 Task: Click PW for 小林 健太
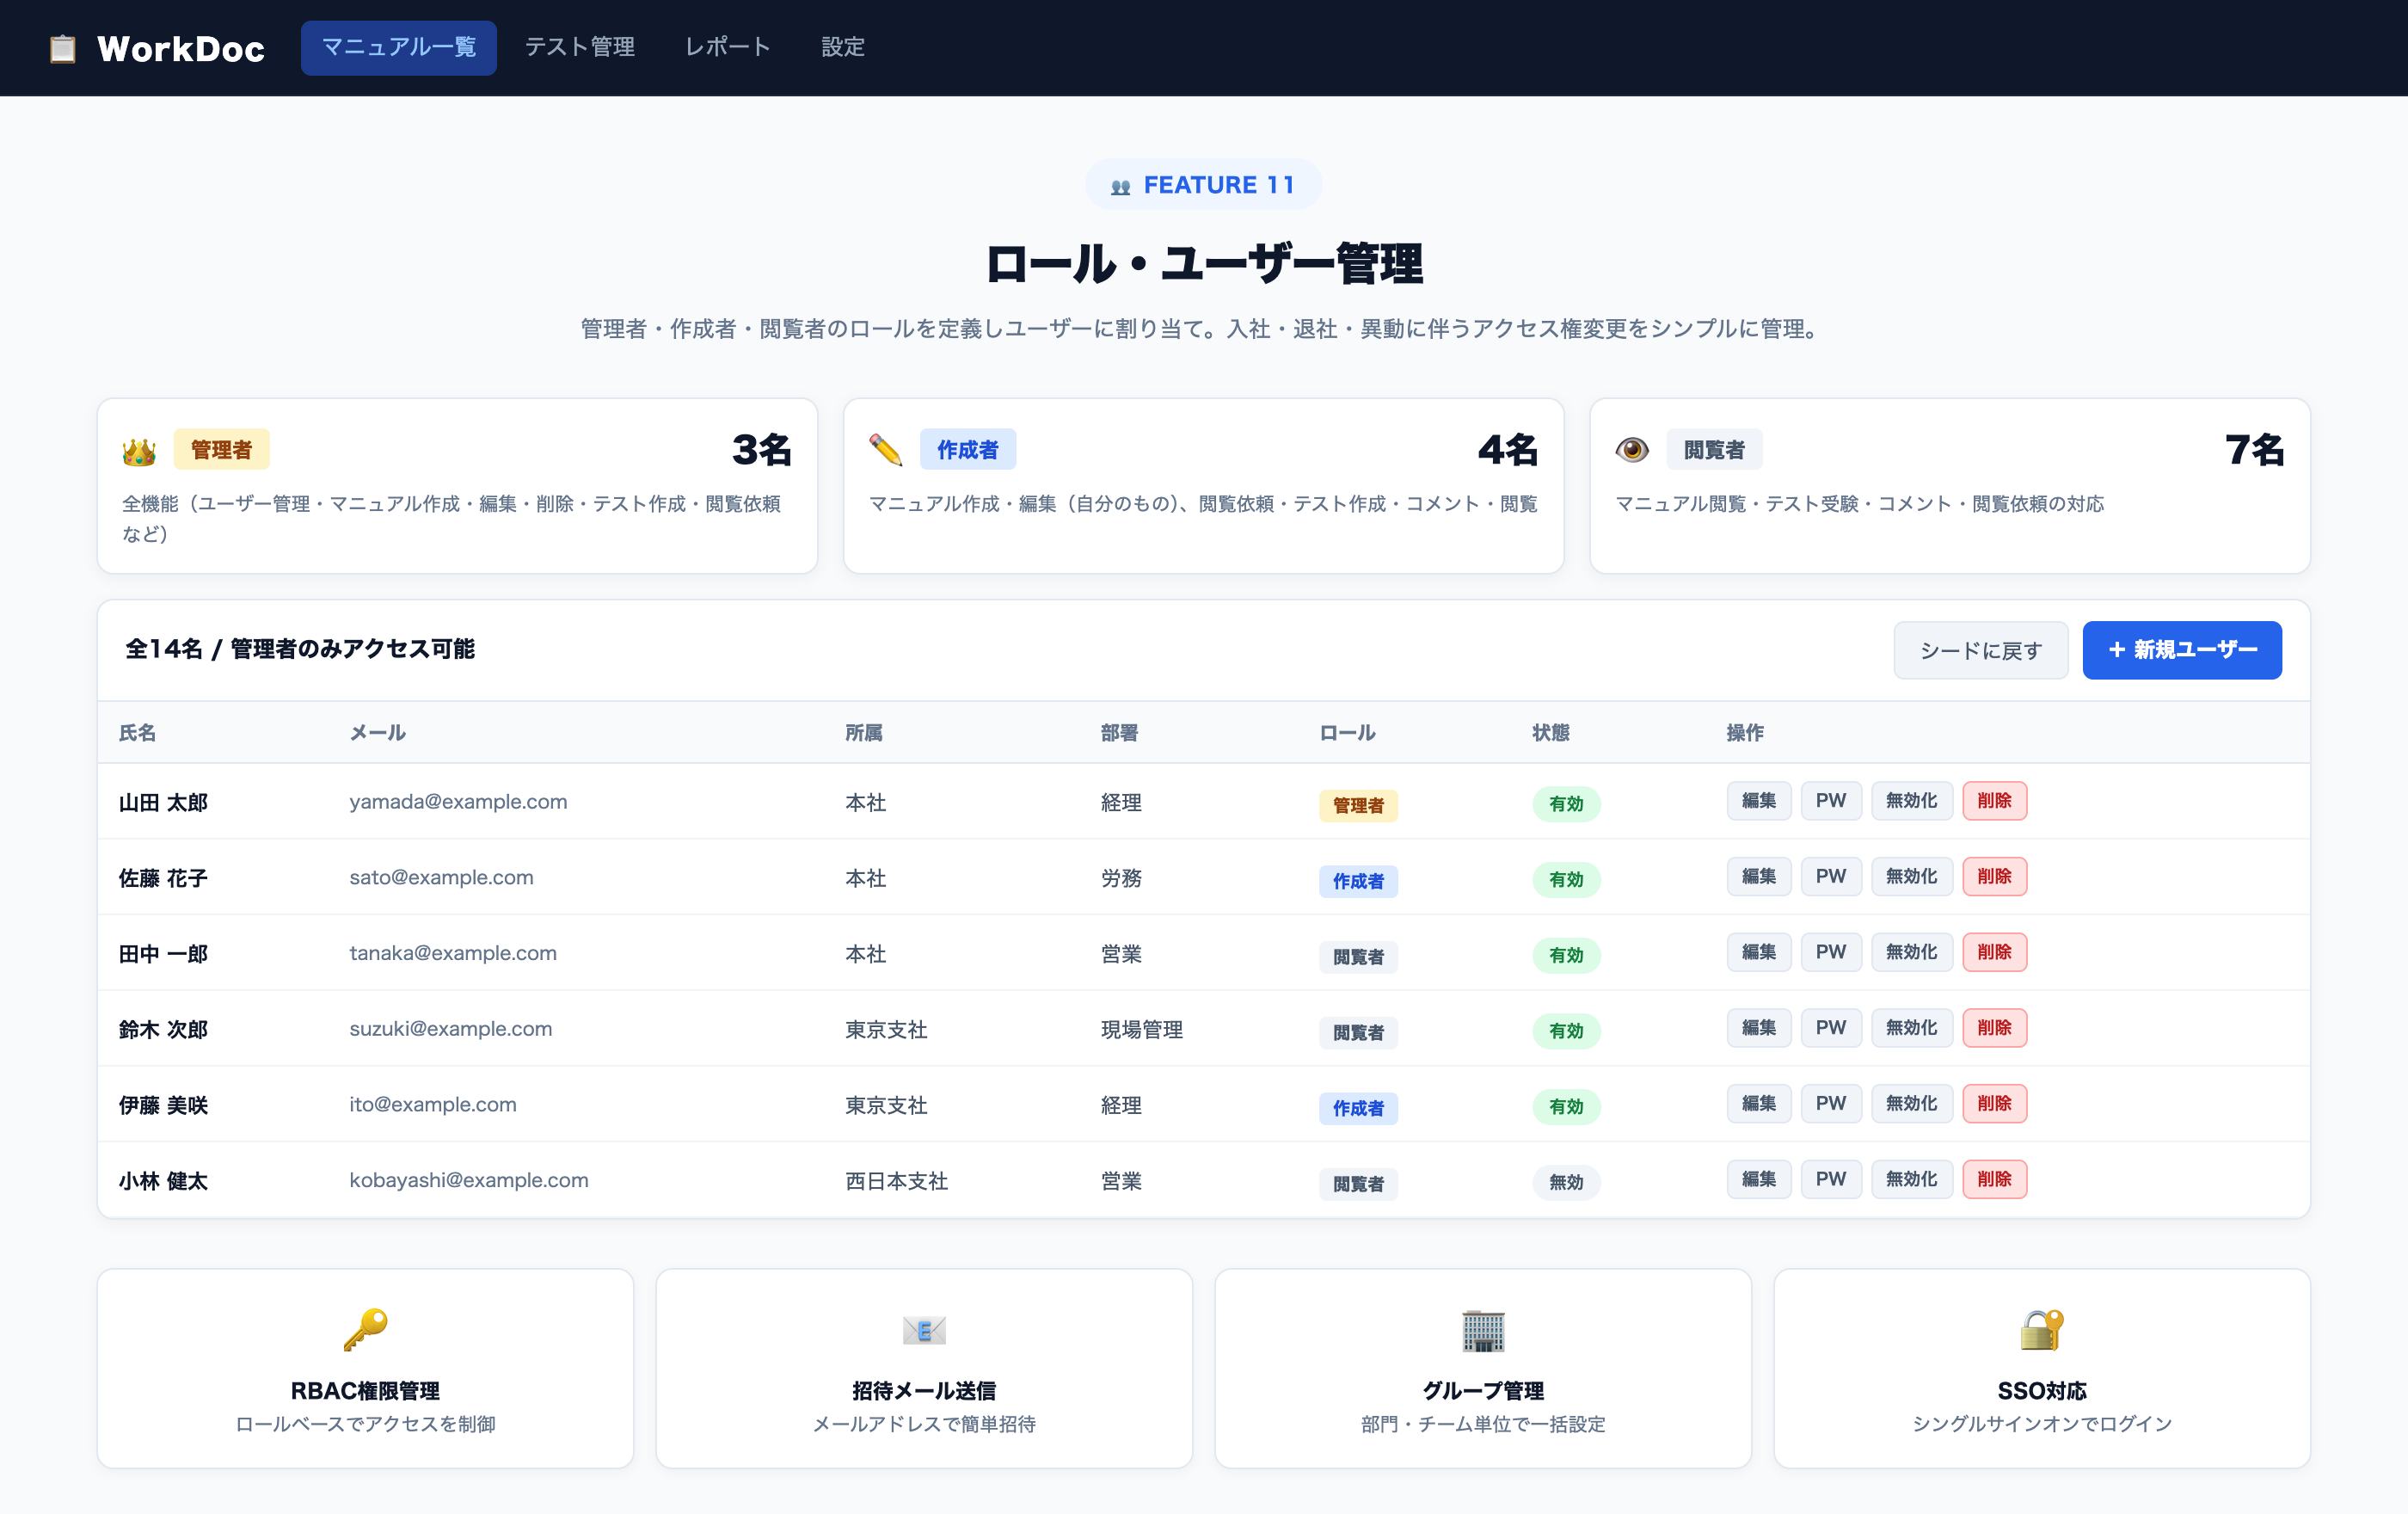pos(1830,1180)
